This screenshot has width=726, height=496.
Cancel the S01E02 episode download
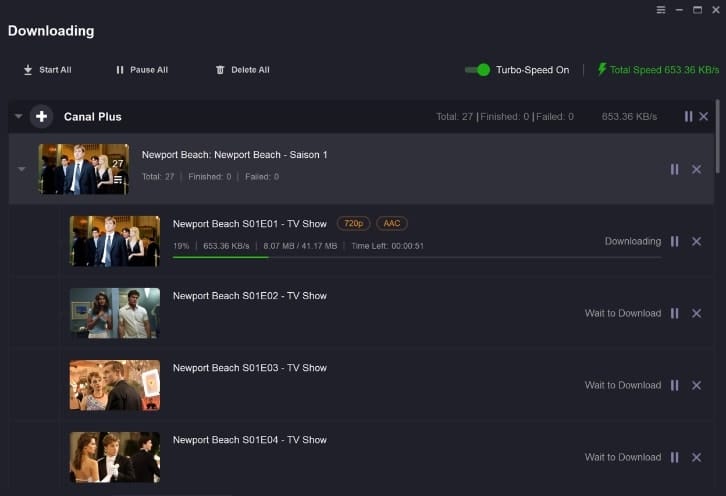[696, 314]
